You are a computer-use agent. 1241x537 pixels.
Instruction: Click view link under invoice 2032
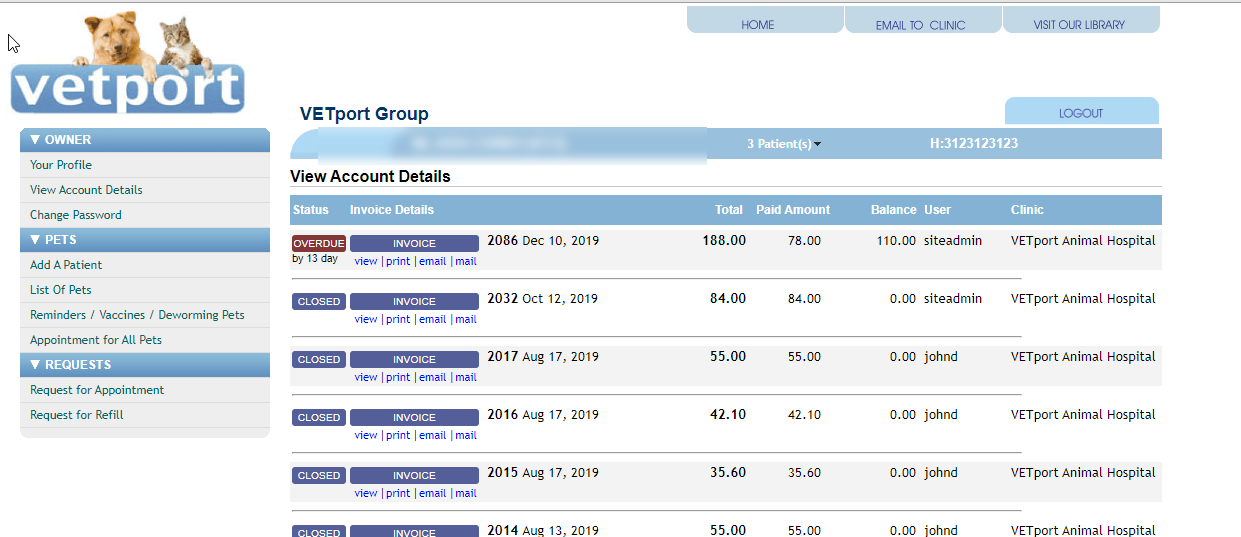click(x=366, y=319)
